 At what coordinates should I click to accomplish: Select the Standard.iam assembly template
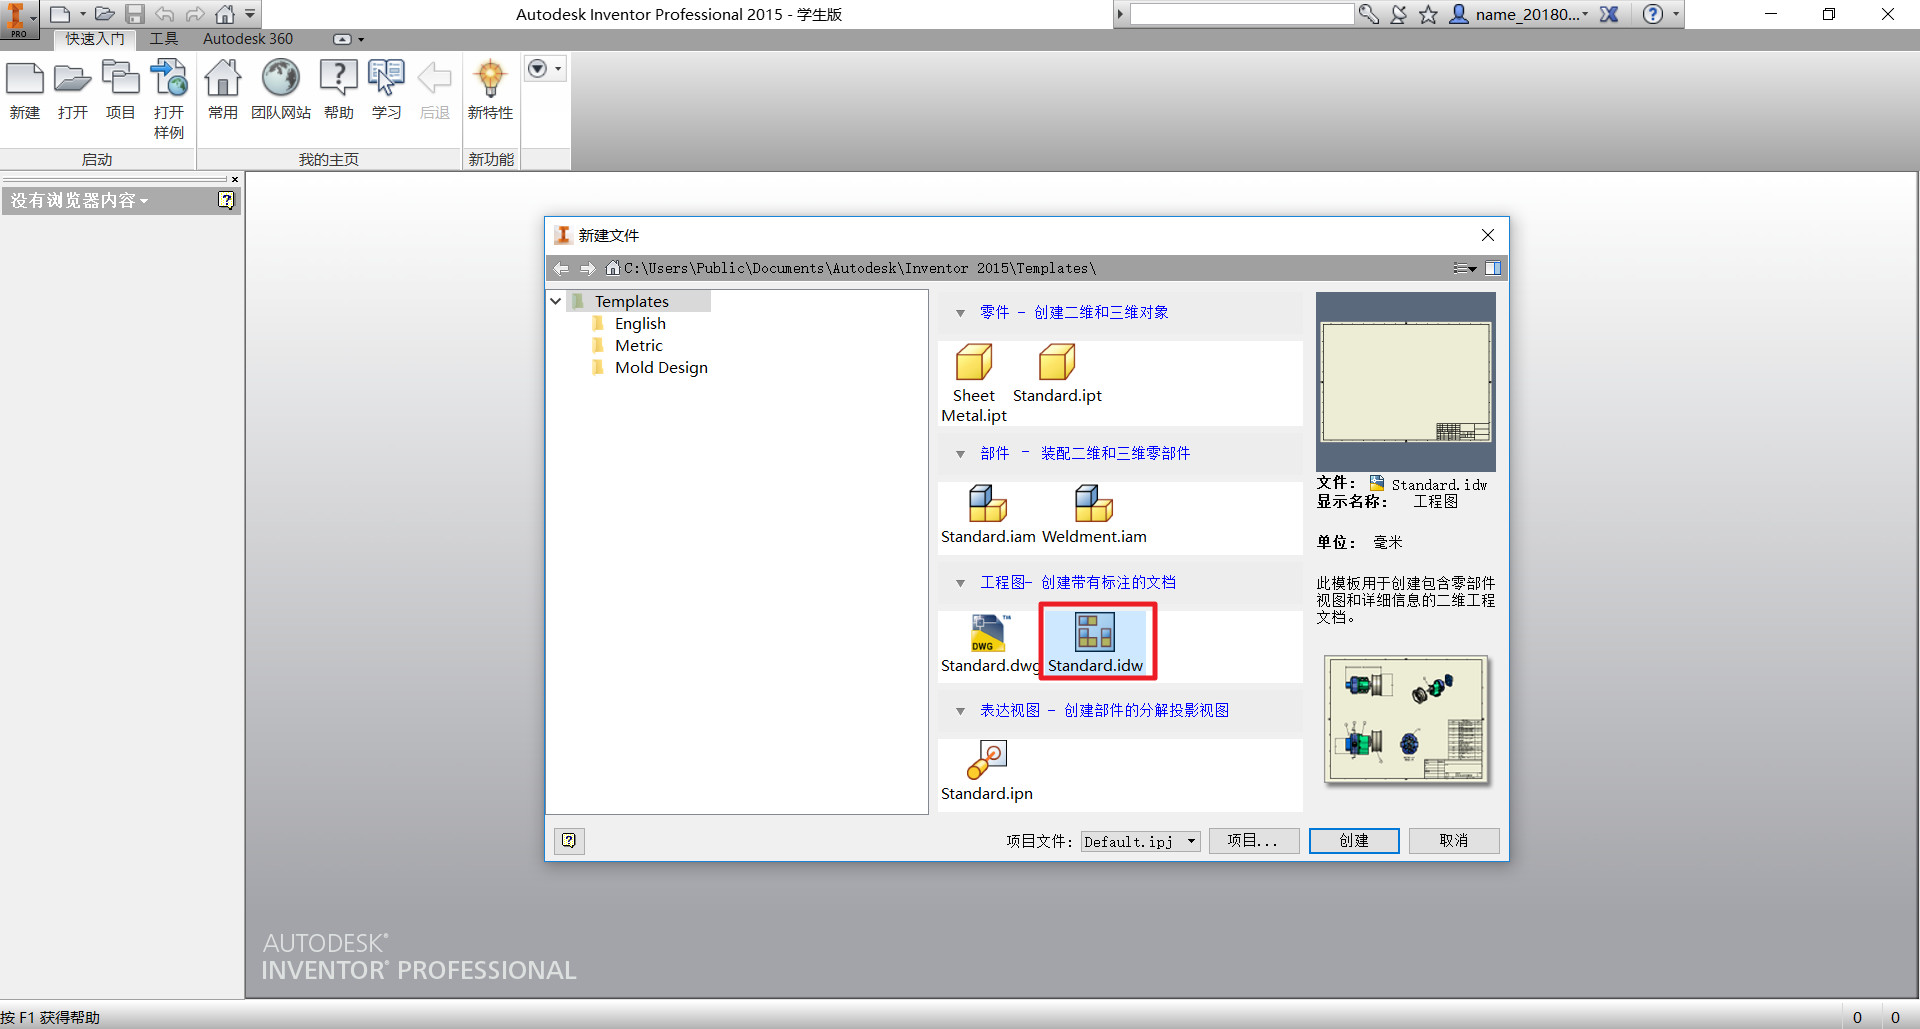tap(988, 515)
